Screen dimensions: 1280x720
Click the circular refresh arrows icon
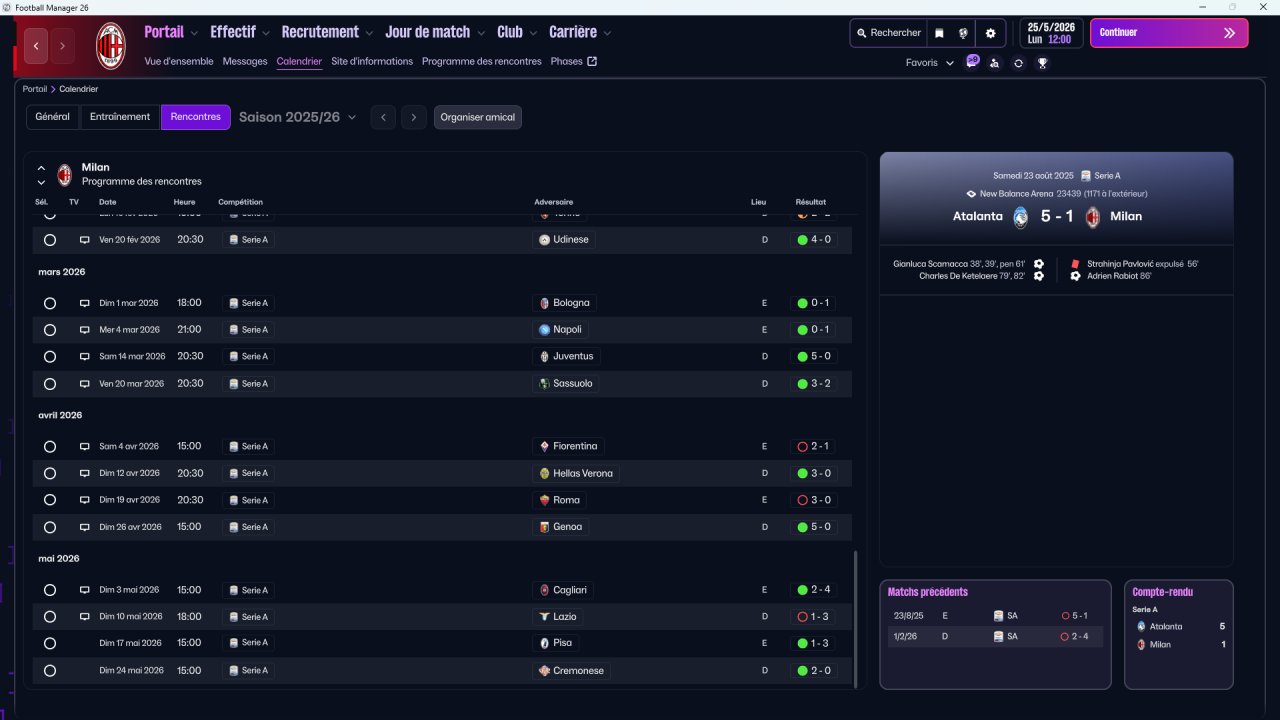click(1018, 63)
